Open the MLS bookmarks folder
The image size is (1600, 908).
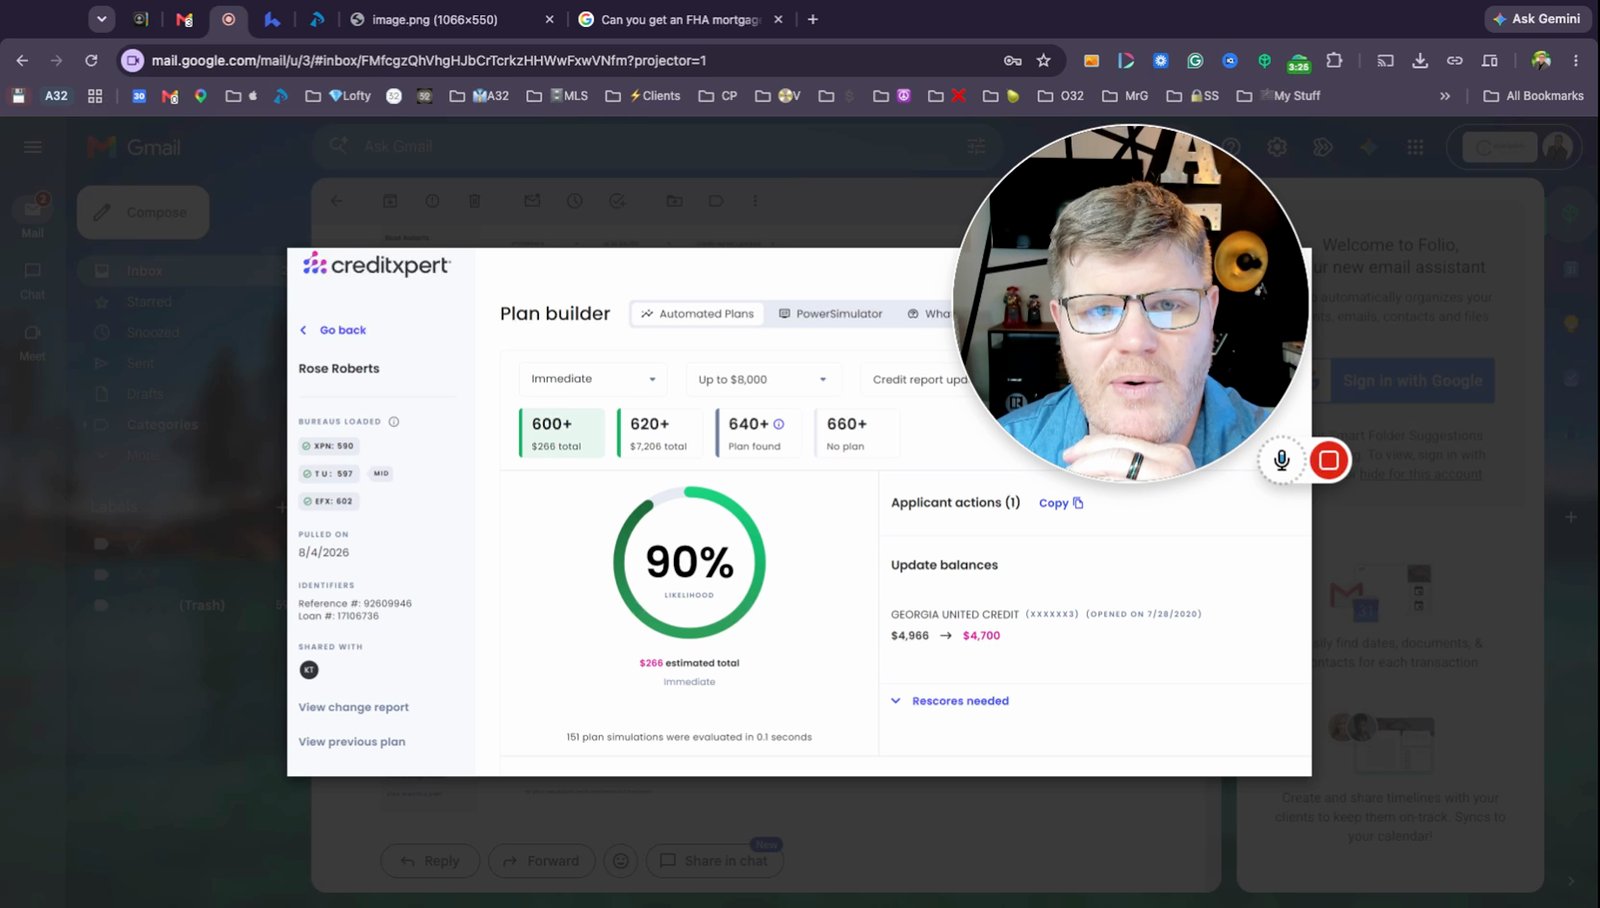click(x=557, y=96)
